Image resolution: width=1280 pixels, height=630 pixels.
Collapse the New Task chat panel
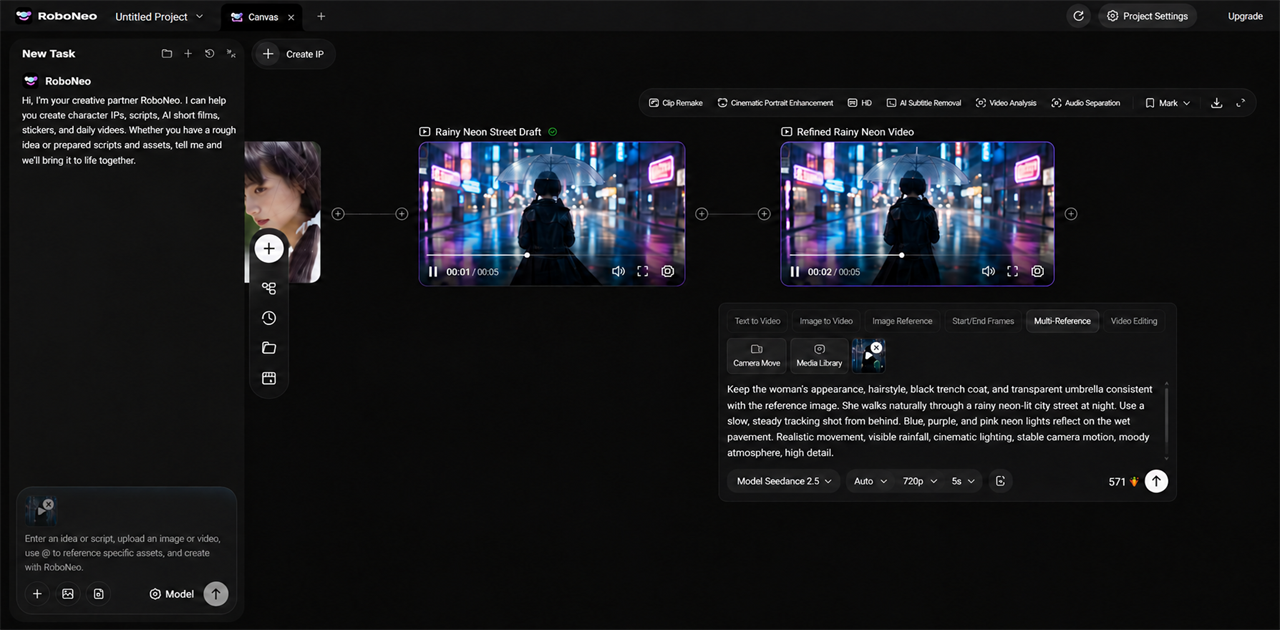pos(231,54)
